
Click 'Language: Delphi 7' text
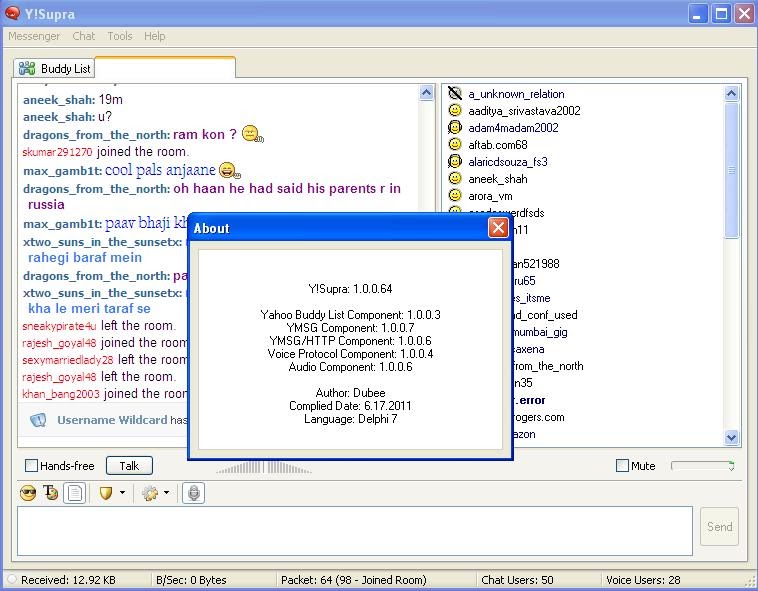[350, 419]
